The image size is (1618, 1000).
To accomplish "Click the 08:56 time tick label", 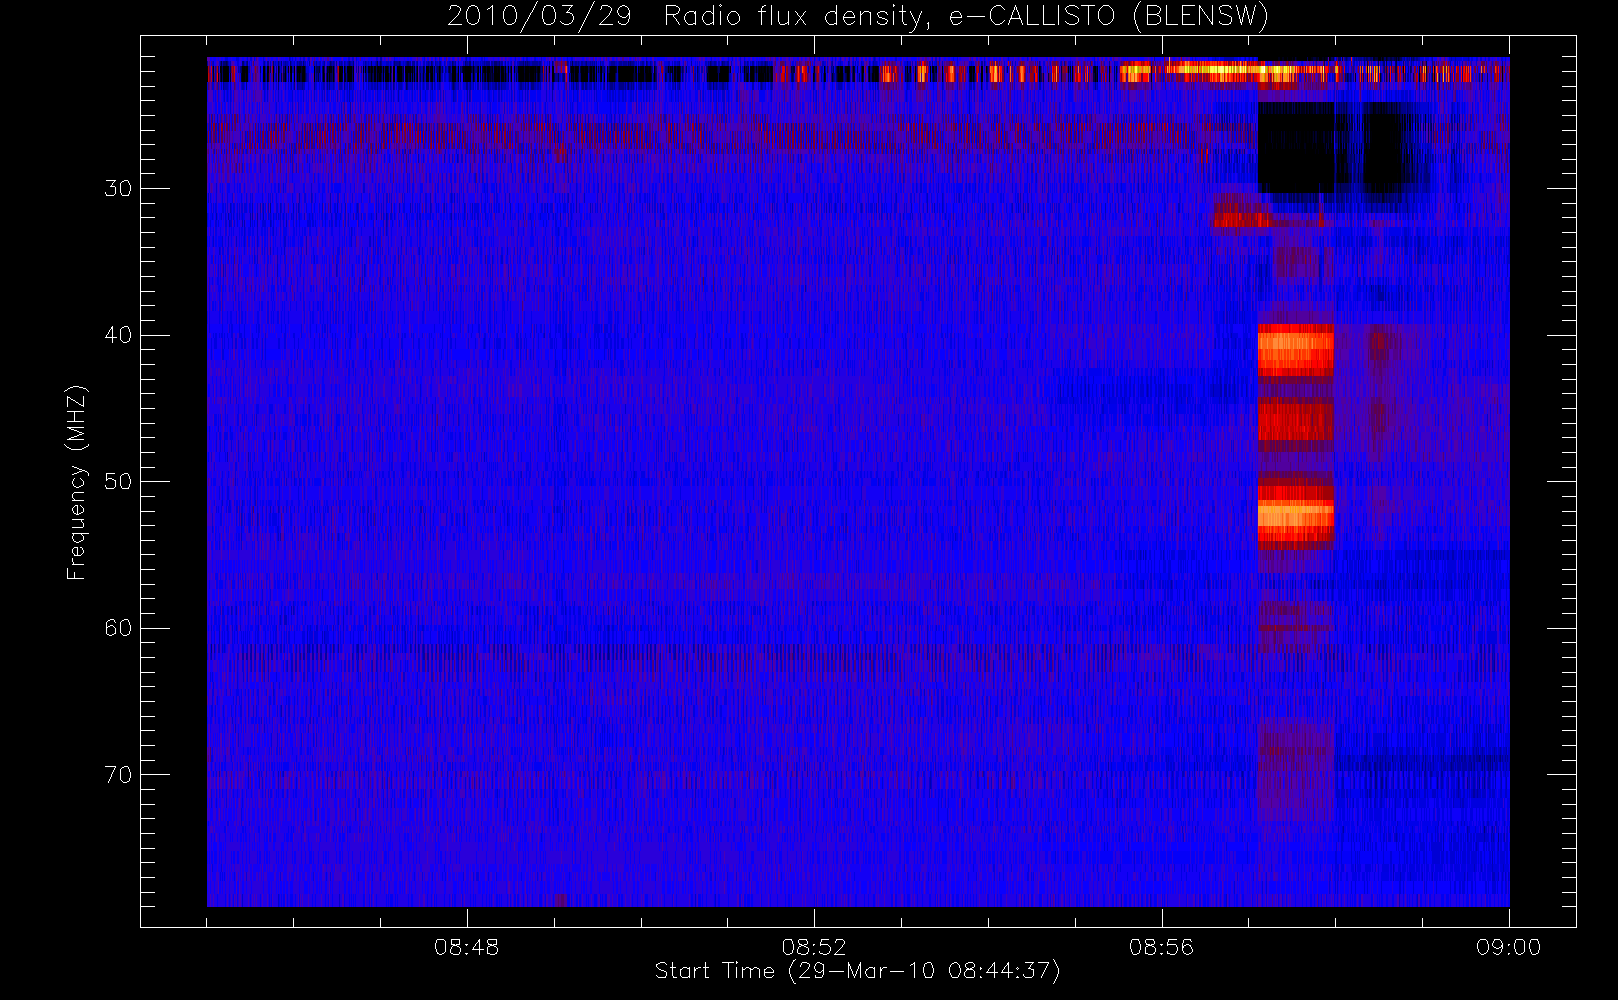I will (1161, 947).
